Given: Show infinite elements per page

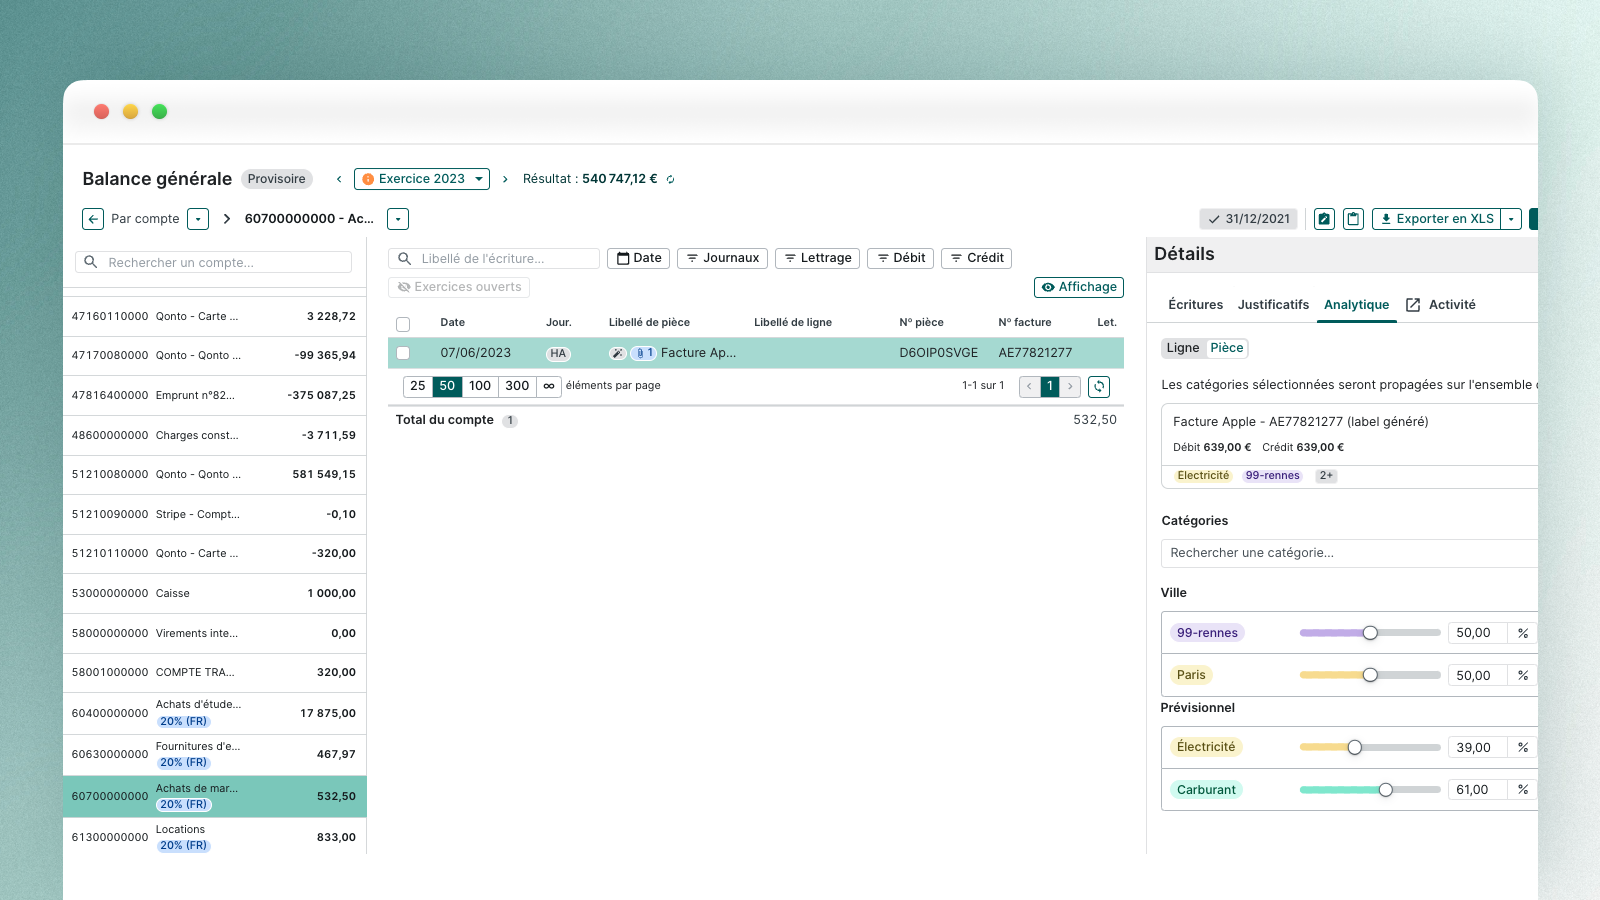Looking at the screenshot, I should 549,386.
